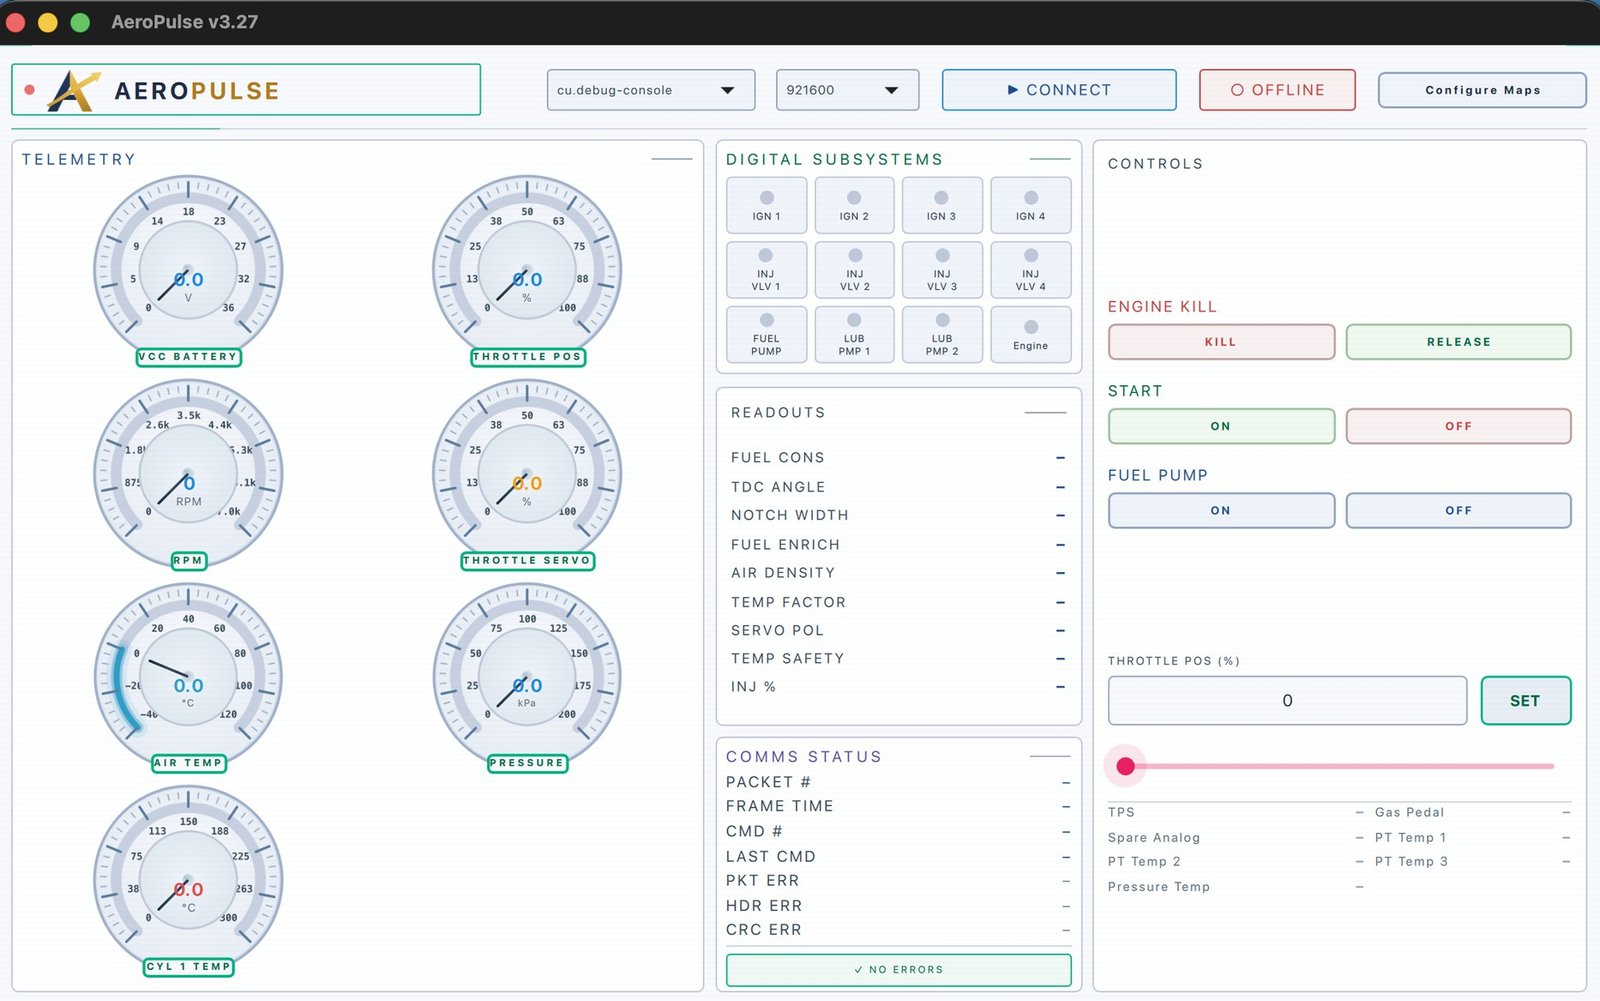
Task: Click the Gas Pedal sensor label
Action: (1409, 812)
